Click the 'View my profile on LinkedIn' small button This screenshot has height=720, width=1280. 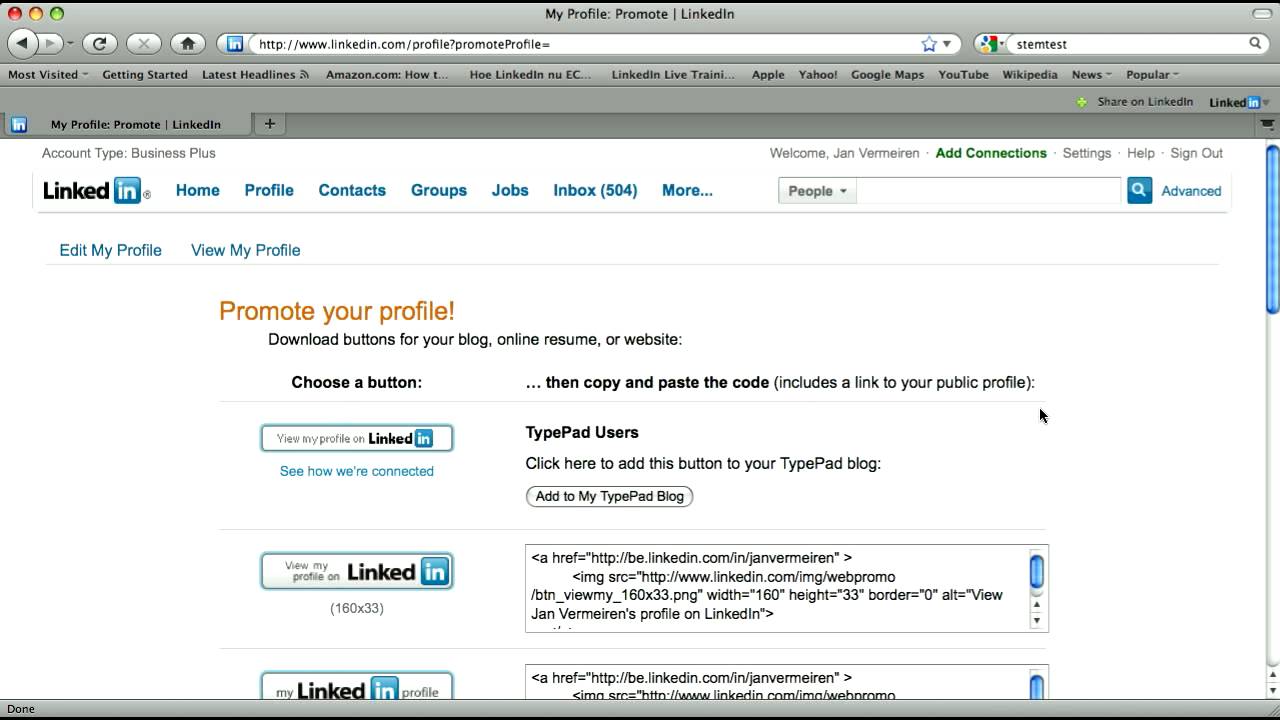point(357,438)
